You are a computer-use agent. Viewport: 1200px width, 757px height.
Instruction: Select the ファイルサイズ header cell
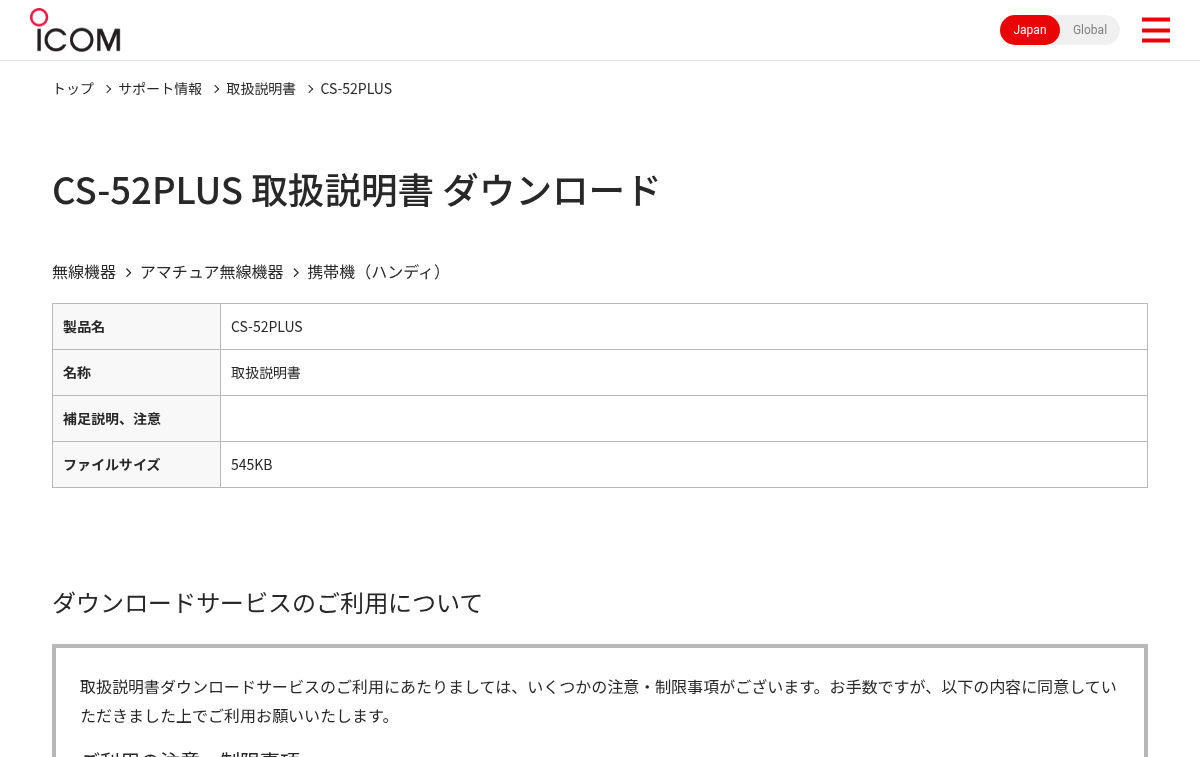pos(136,465)
